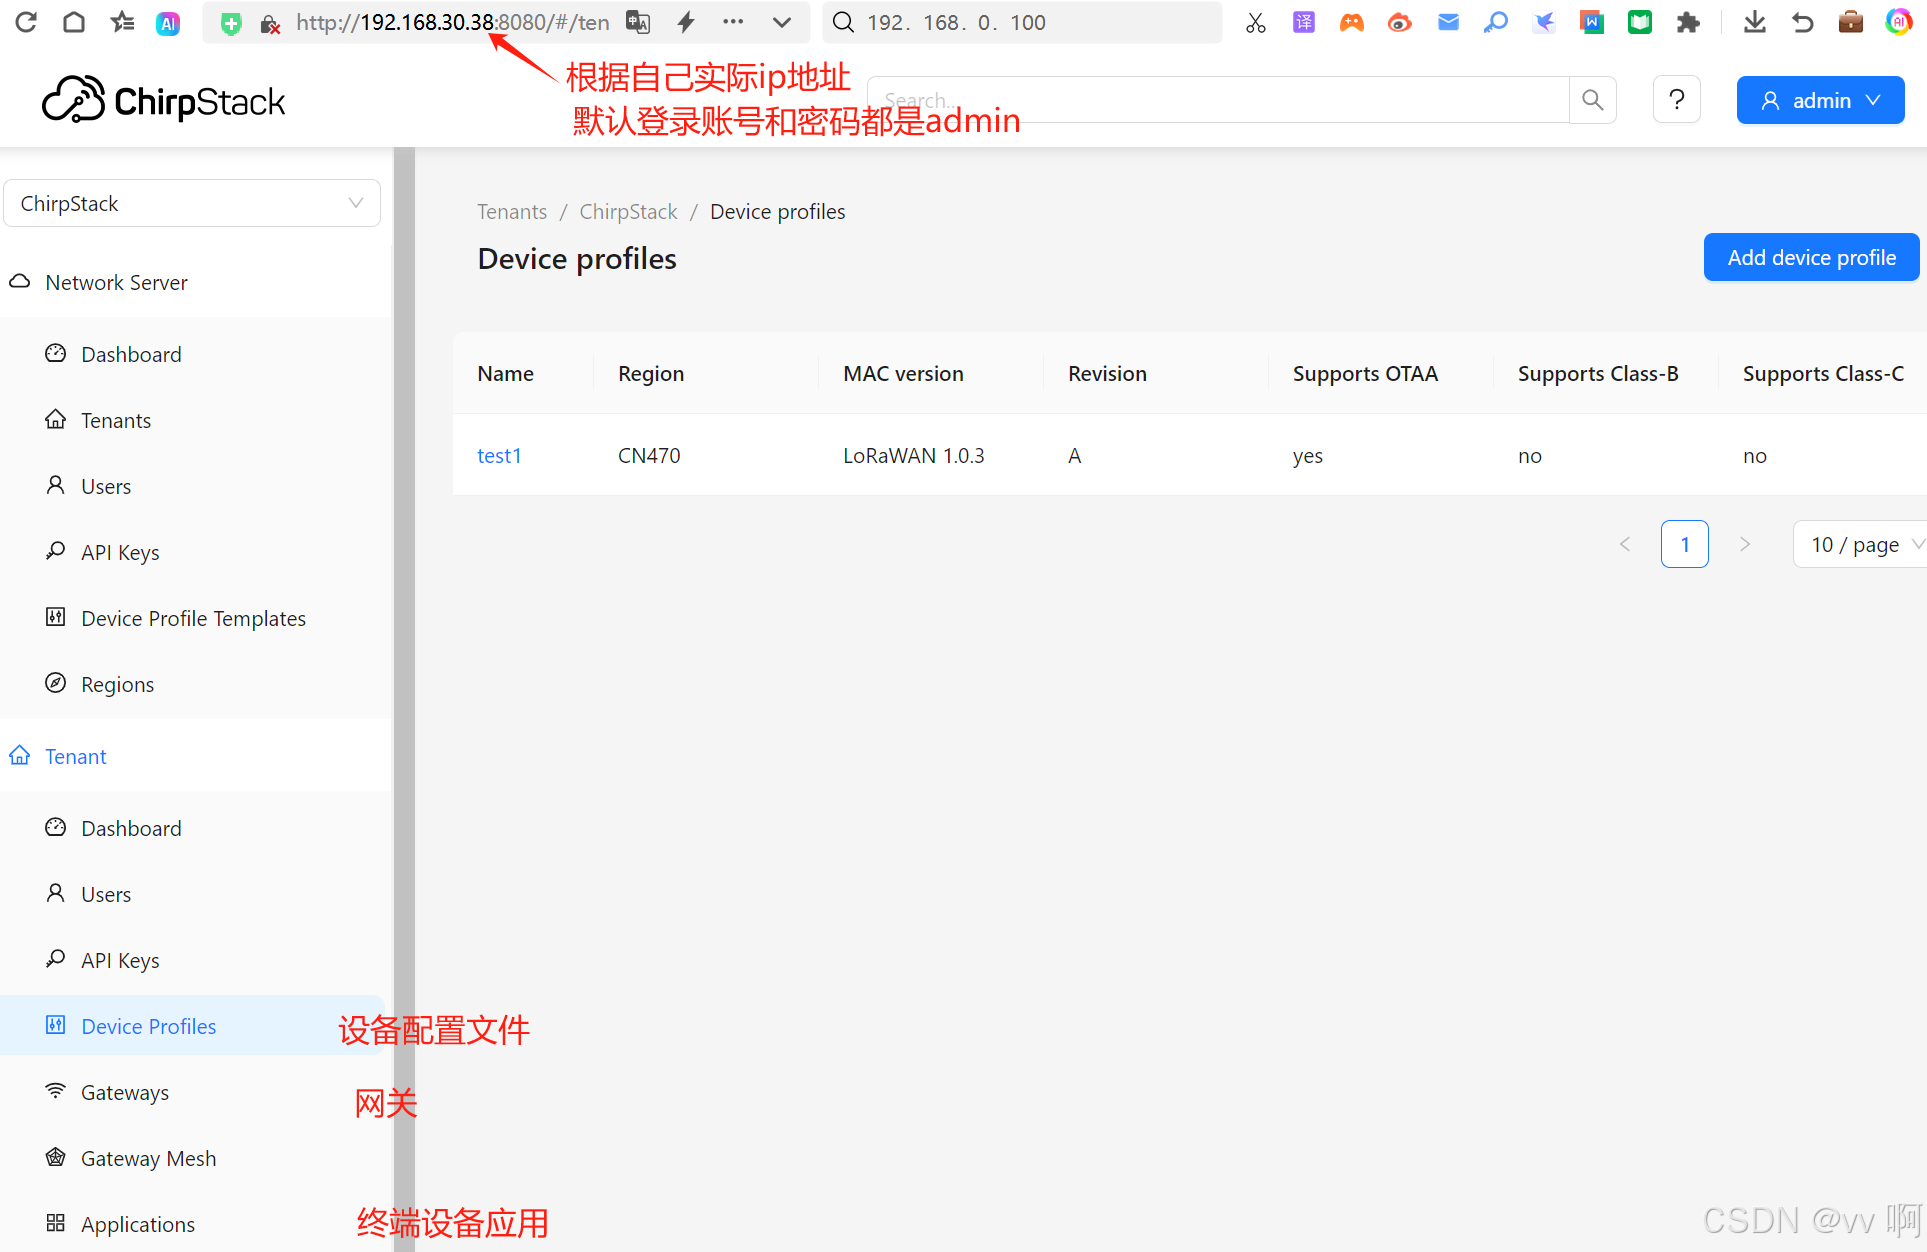This screenshot has height=1252, width=1927.
Task: Click the colorful AI profile icon
Action: tap(1898, 22)
